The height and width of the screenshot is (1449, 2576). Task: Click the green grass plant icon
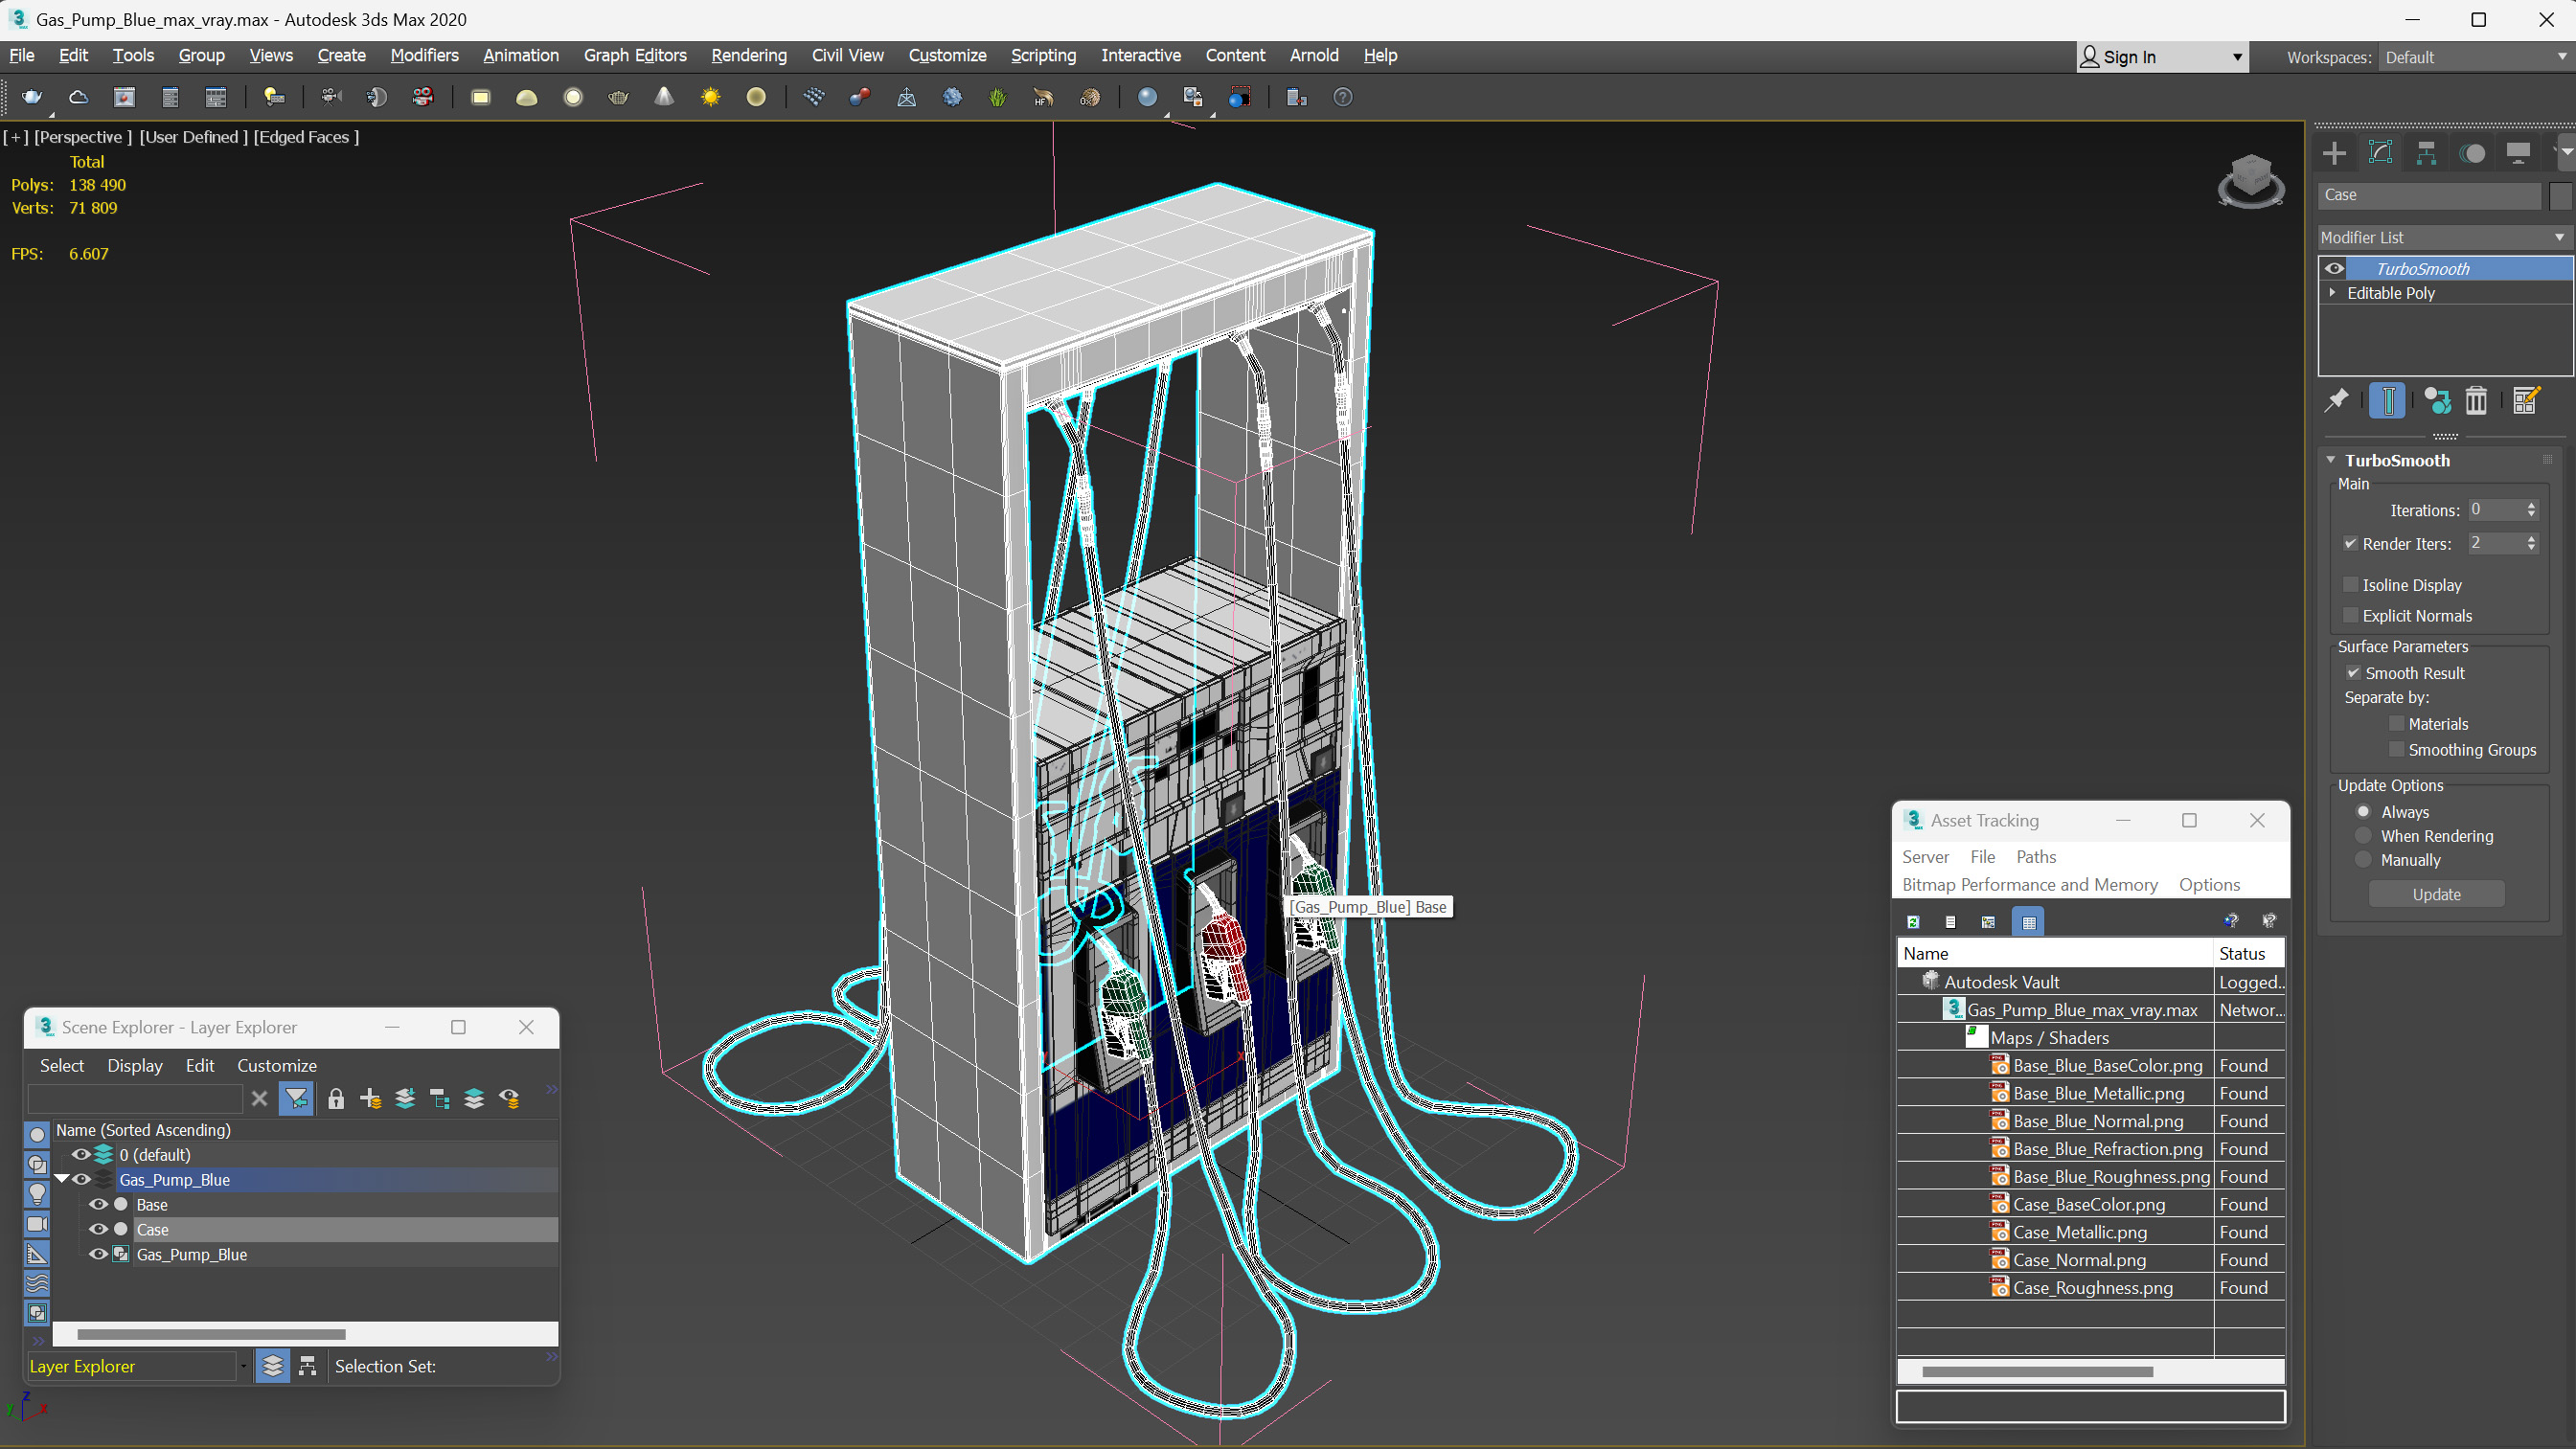pos(997,97)
